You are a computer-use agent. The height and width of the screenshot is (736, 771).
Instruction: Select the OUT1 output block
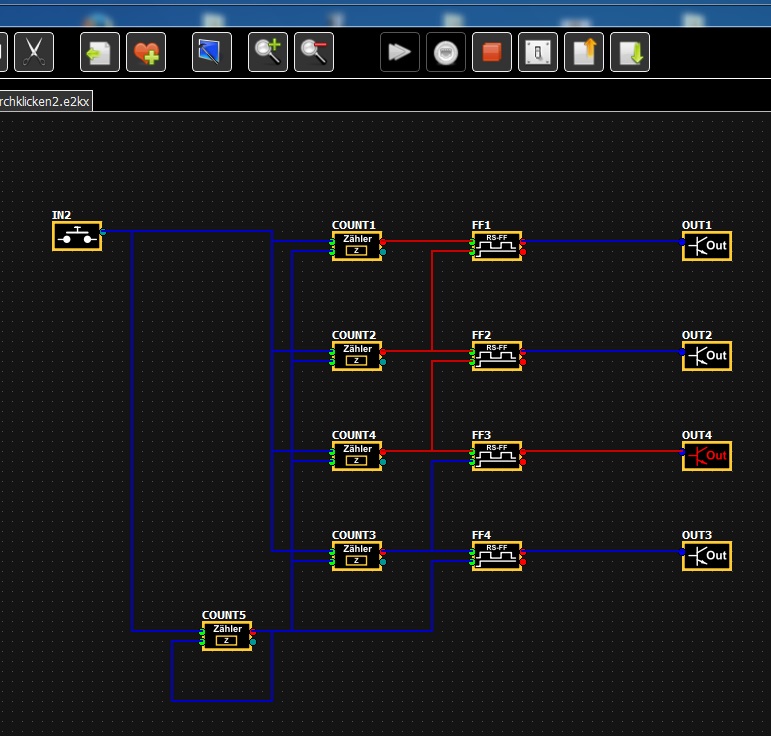pos(707,246)
